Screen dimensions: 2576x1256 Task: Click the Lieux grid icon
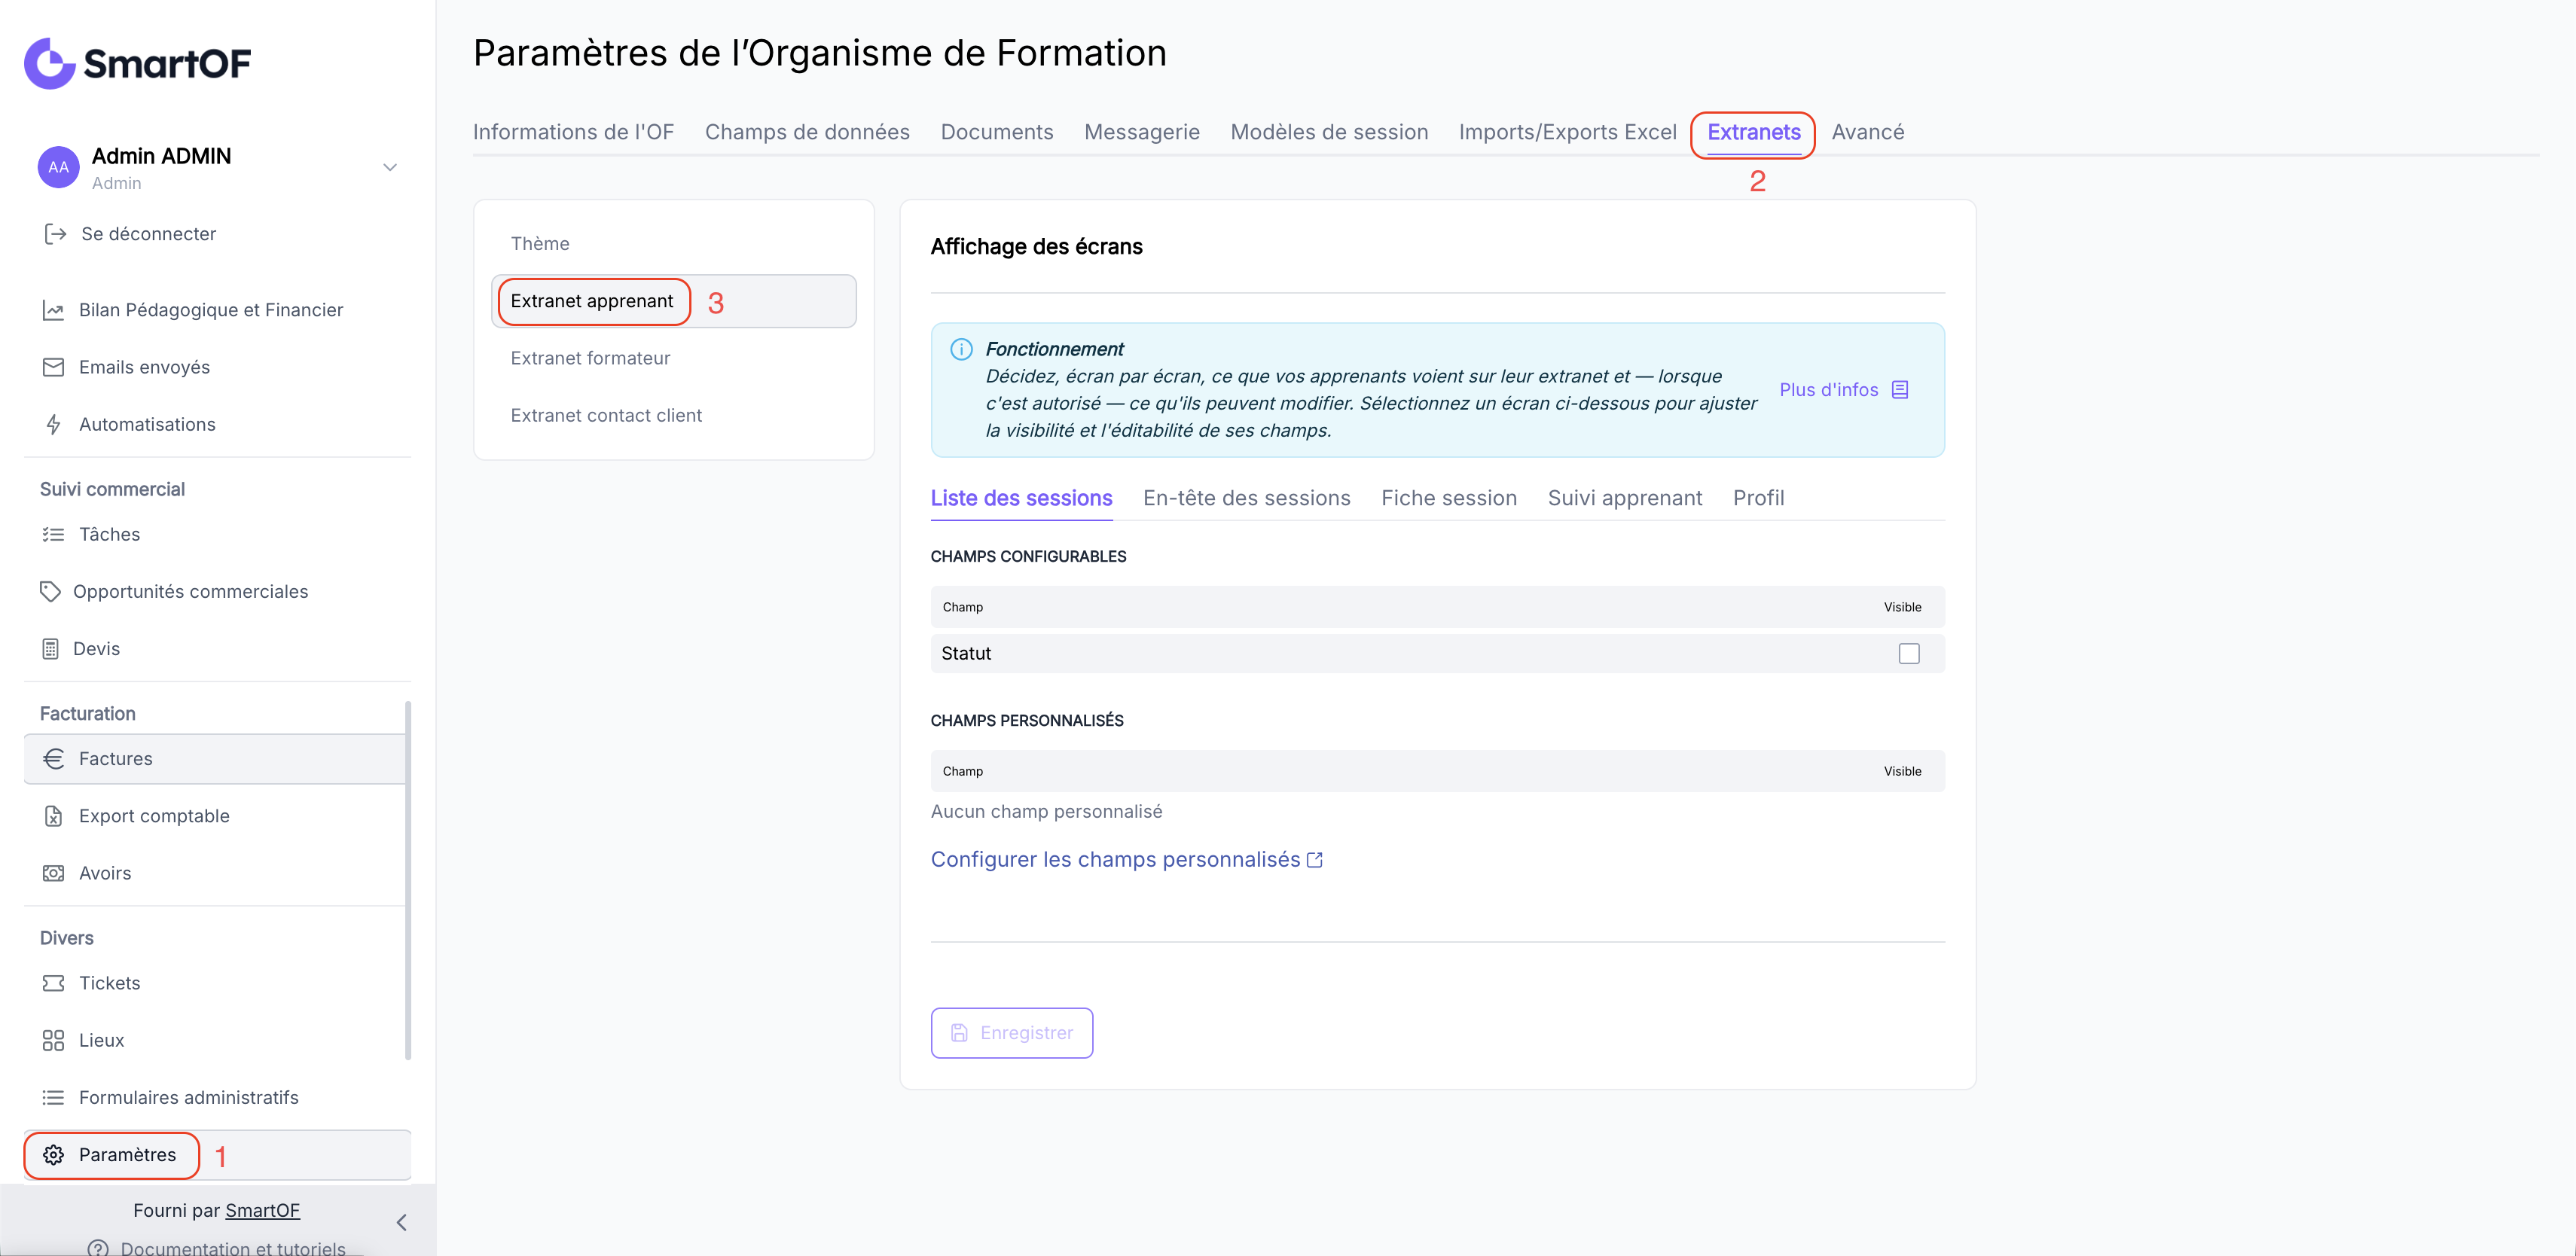[x=53, y=1040]
